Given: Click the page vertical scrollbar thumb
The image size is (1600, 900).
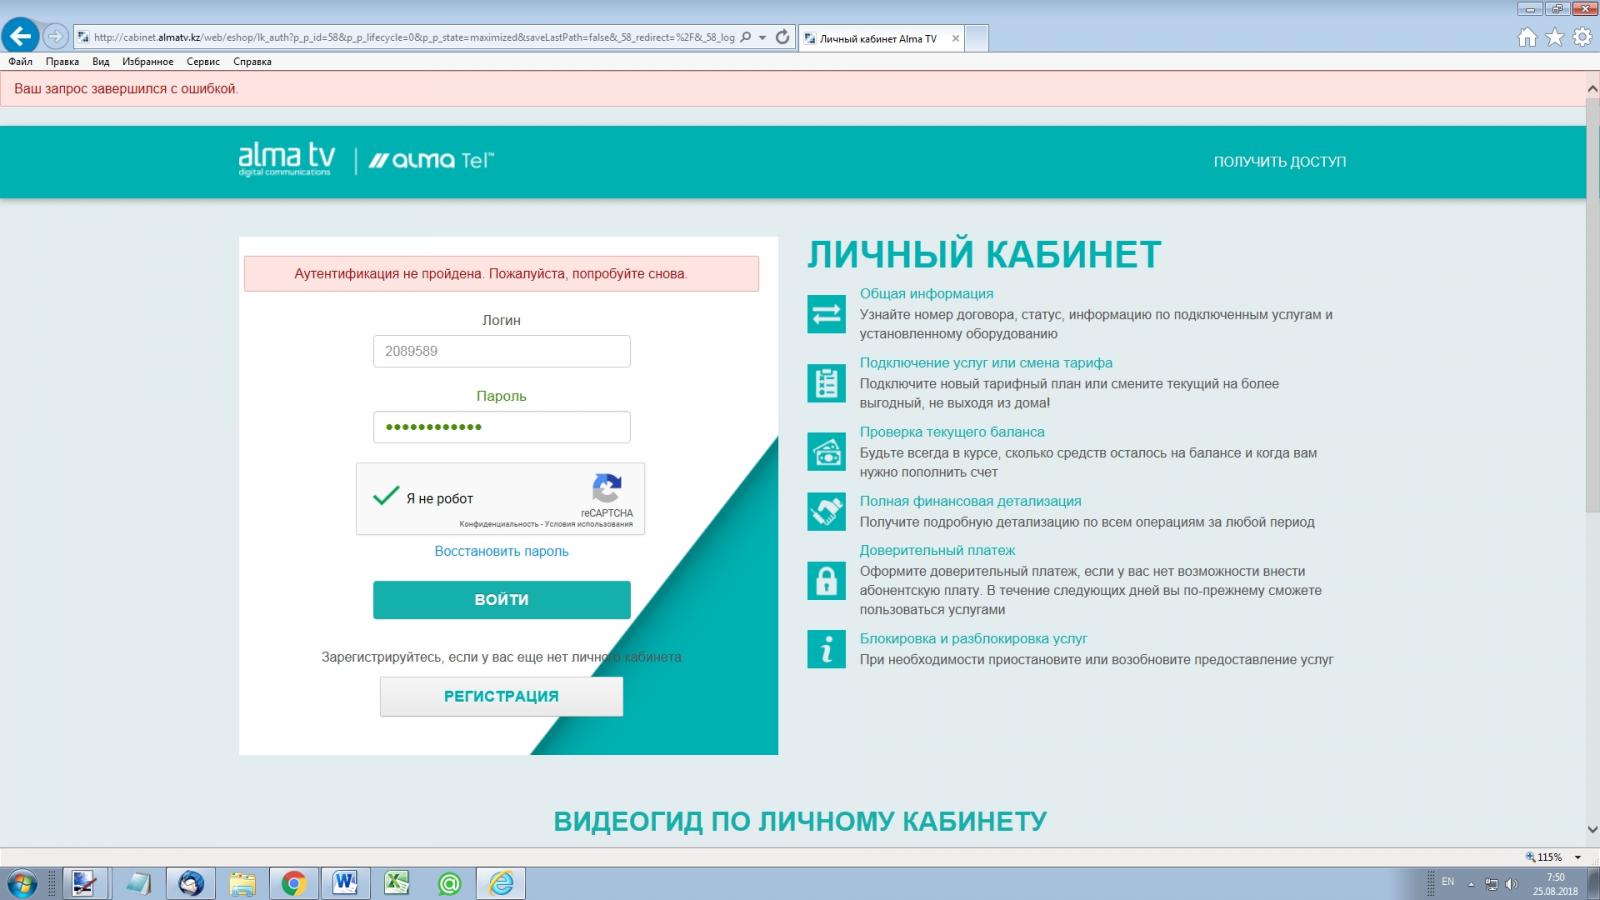Looking at the screenshot, I should 1592,305.
